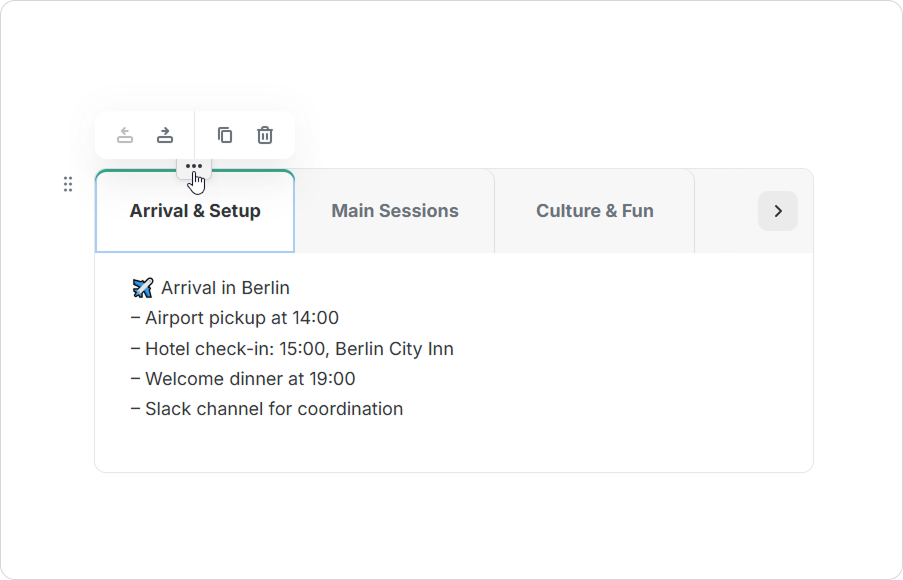Place cursor in 'Airport pickup at 14:00' line

pos(235,318)
